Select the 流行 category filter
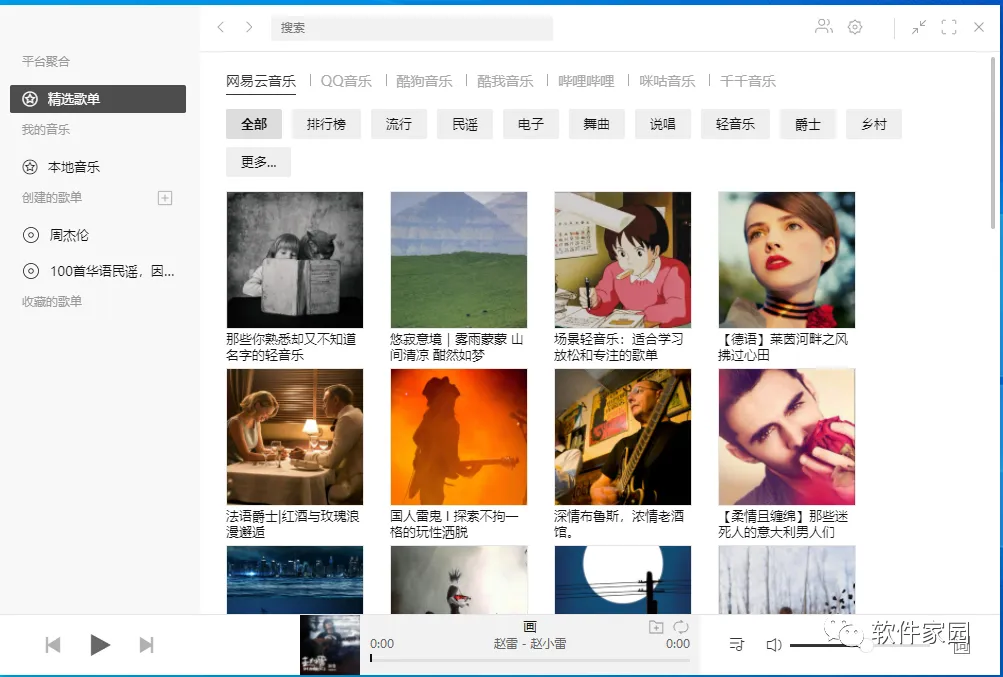 pos(399,124)
